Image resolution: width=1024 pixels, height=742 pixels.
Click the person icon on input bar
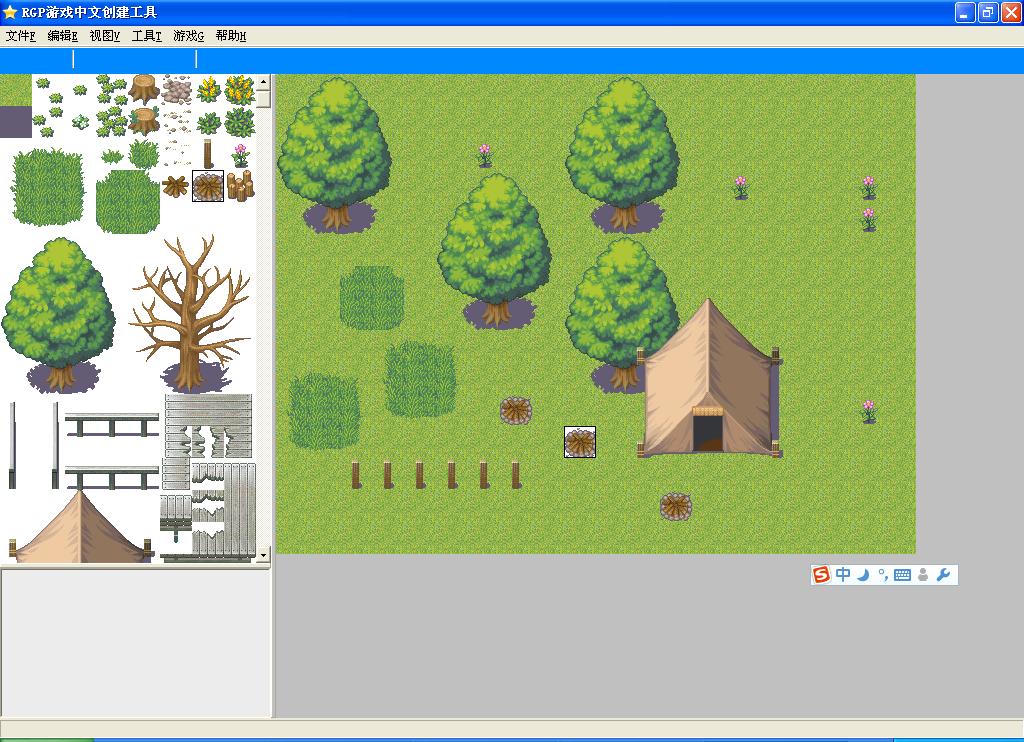923,575
